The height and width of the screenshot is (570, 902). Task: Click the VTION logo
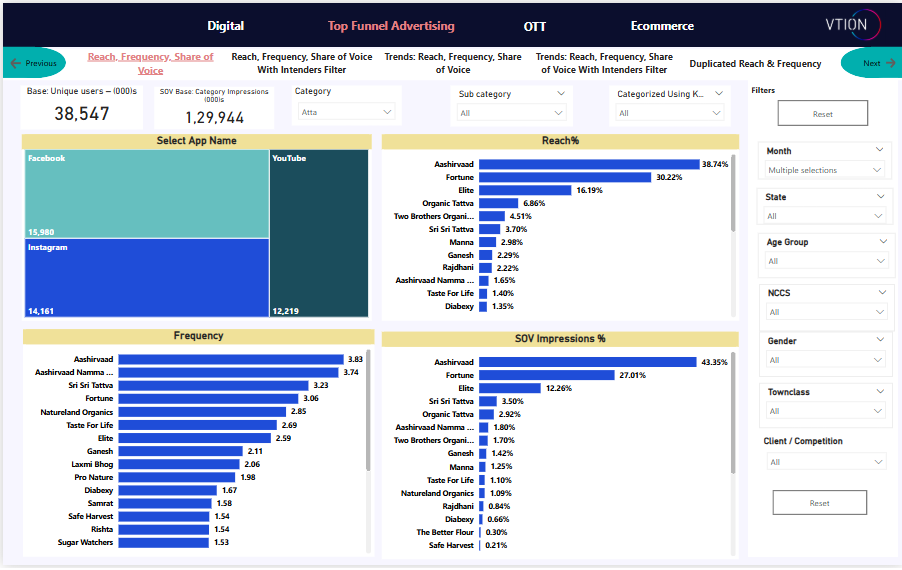852,25
